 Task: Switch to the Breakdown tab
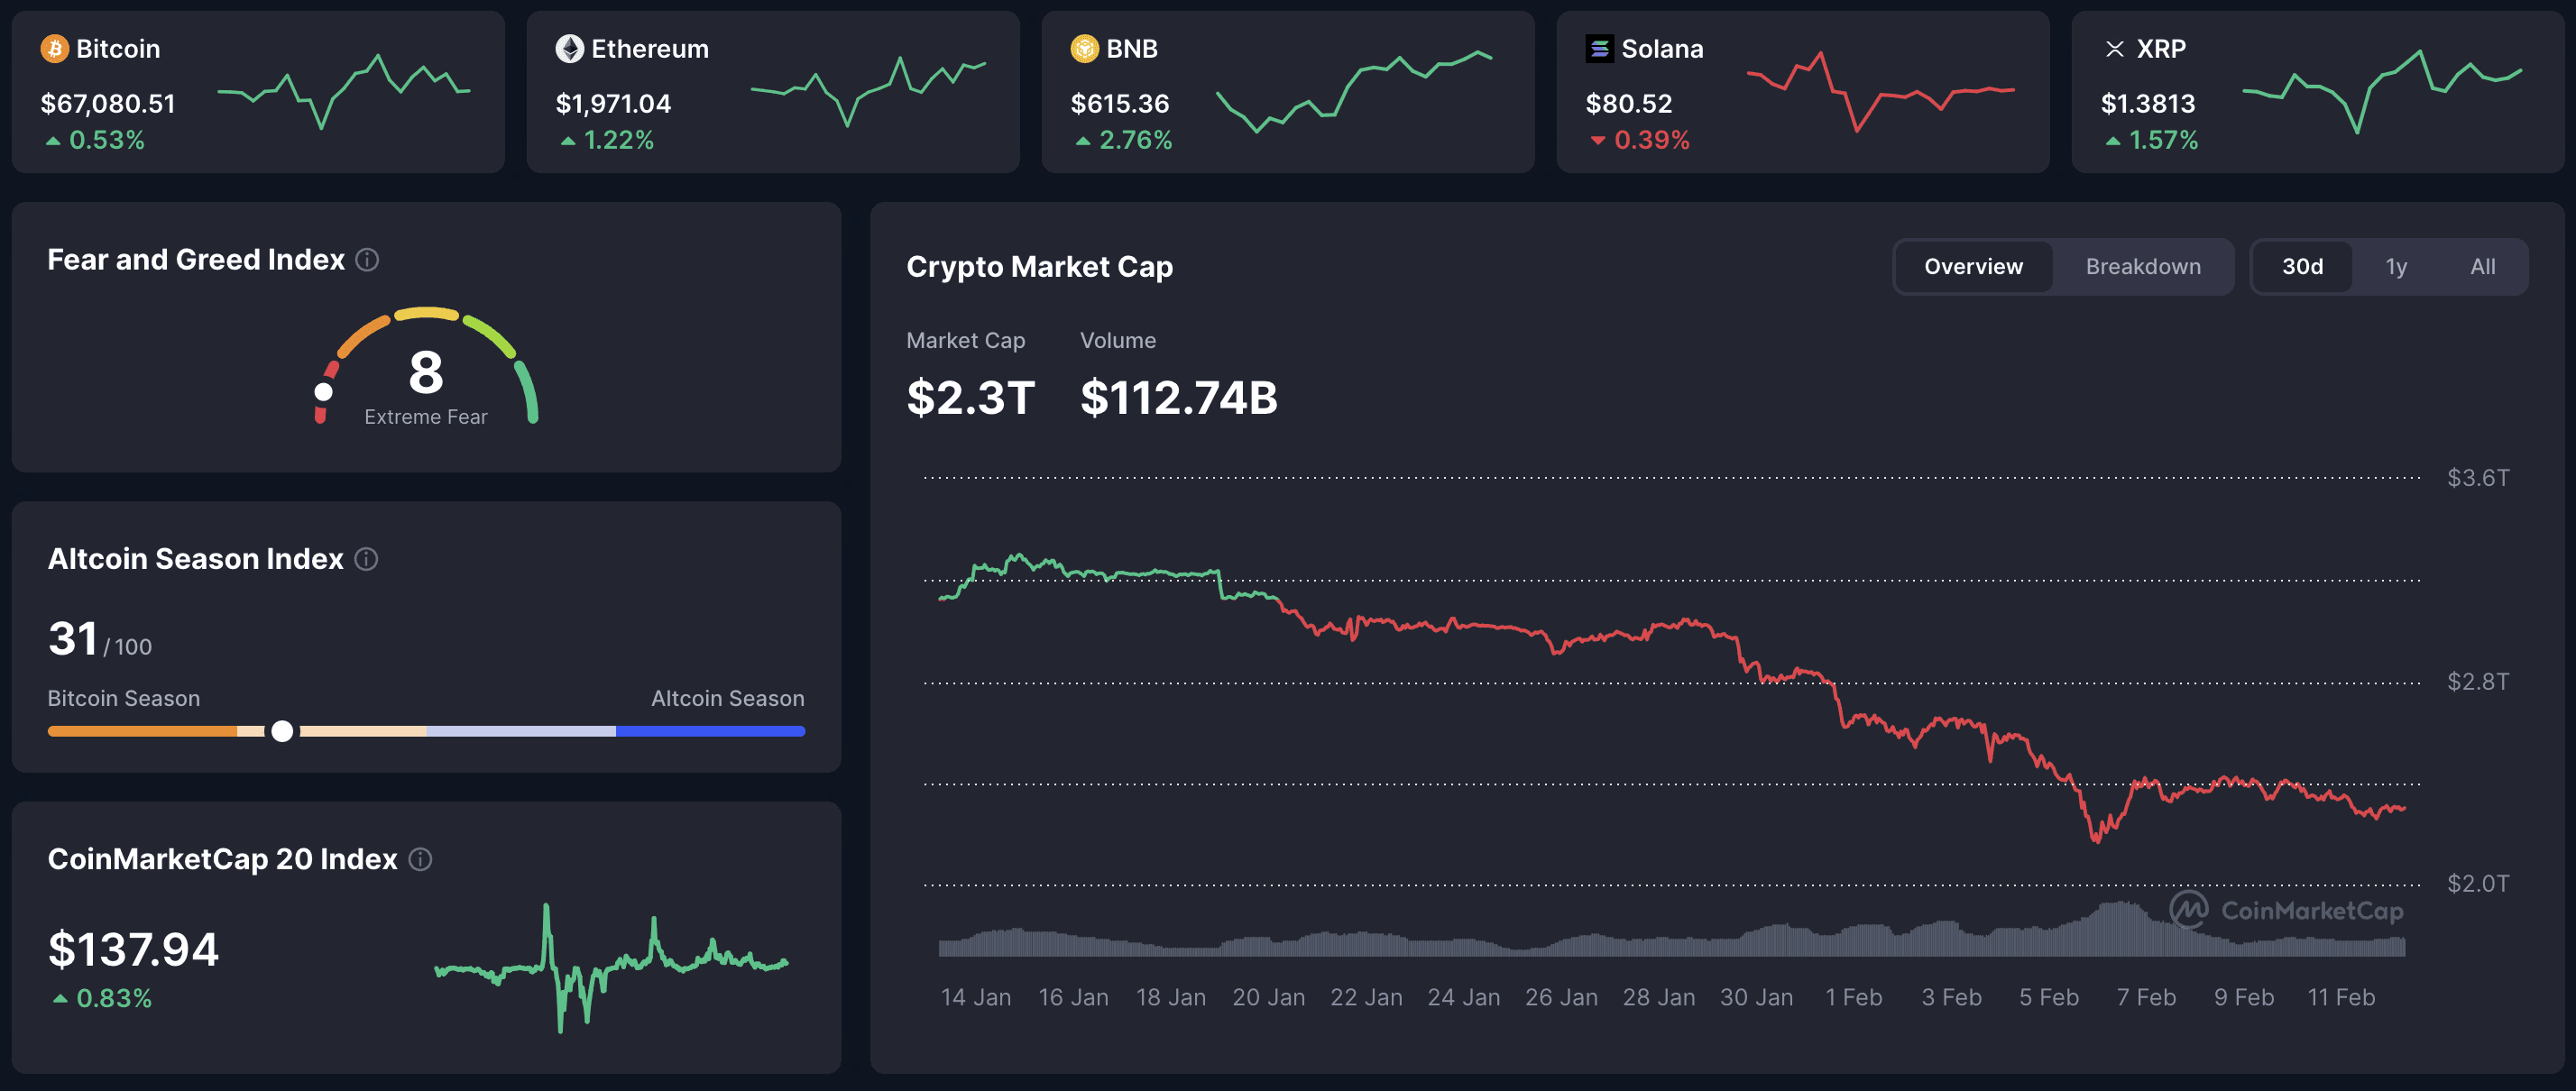(2143, 266)
